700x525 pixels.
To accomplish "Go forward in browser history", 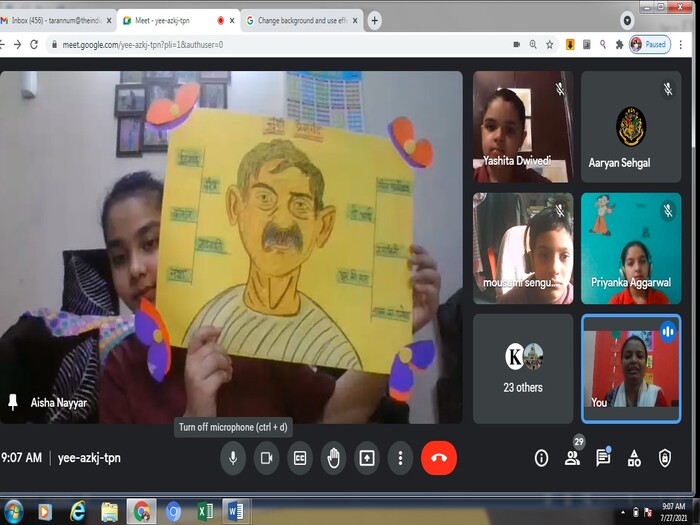I will click(x=17, y=45).
